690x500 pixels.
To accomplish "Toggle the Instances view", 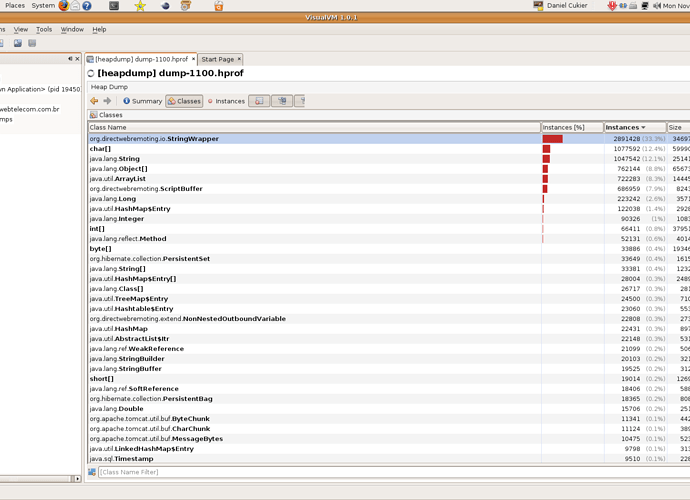I will click(226, 101).
